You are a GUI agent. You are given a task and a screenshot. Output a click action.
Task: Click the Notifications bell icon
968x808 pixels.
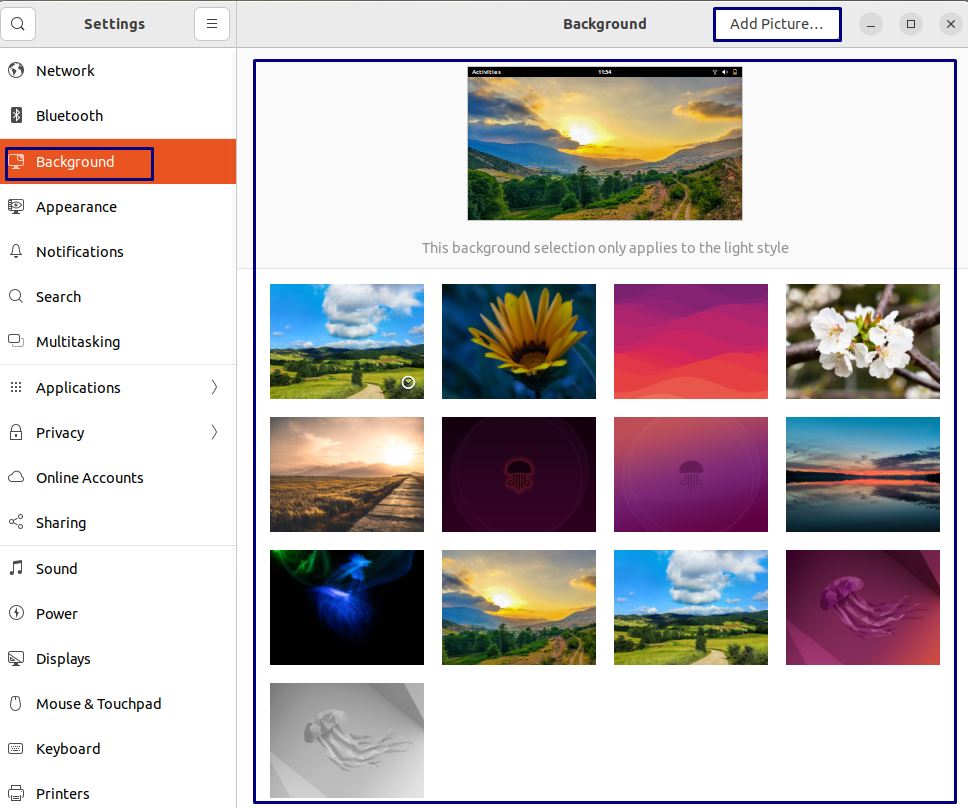coord(16,251)
